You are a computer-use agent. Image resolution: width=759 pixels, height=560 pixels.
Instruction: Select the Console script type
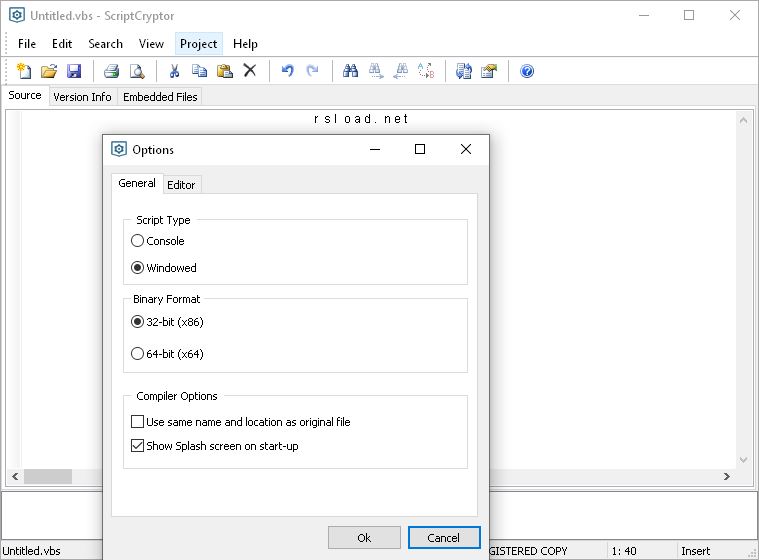point(138,241)
